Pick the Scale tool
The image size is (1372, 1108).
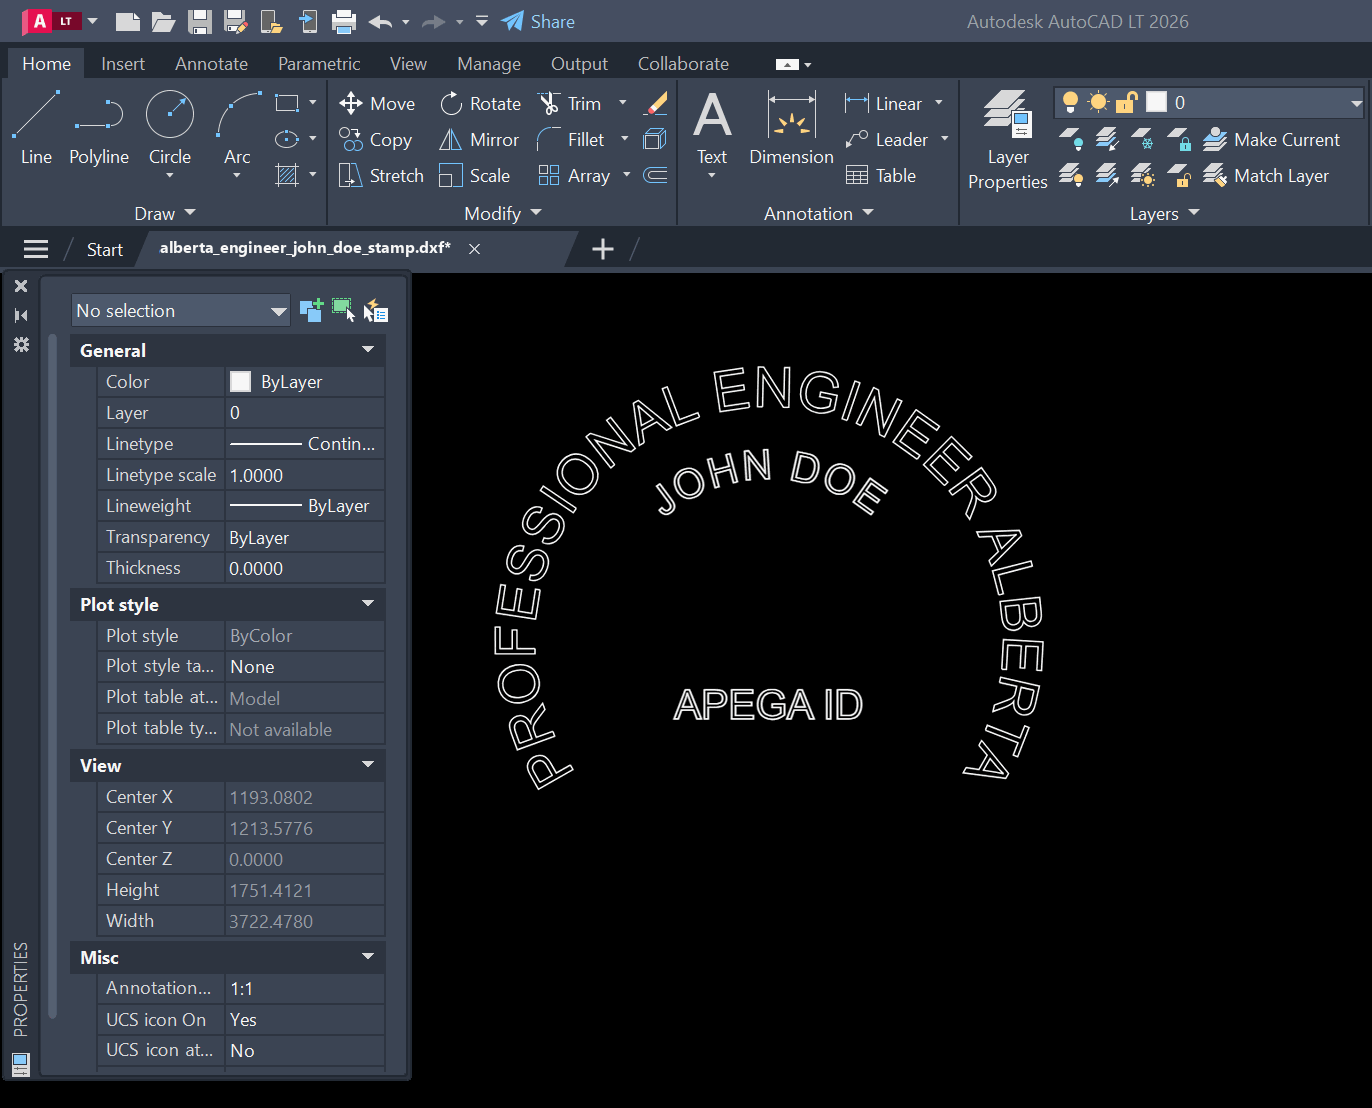pos(475,176)
